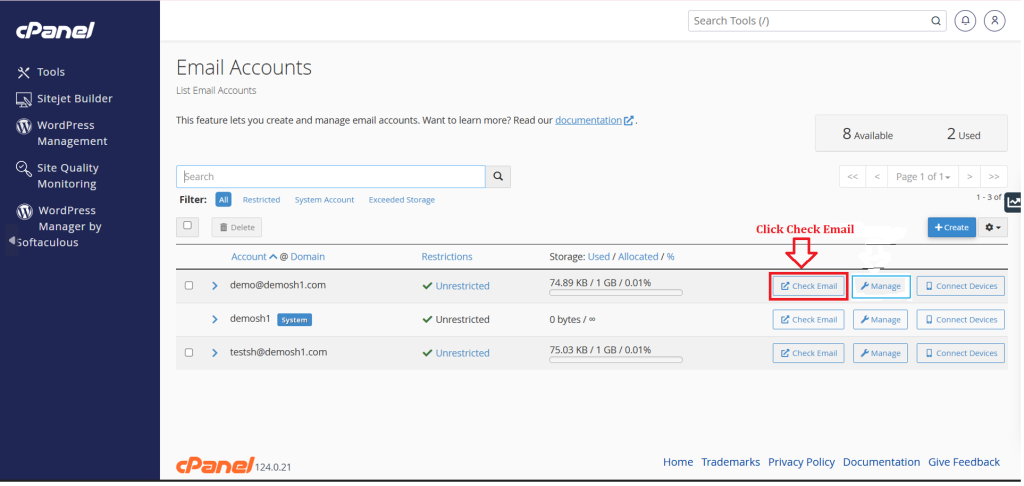1024x486 pixels.
Task: Open notifications bell icon
Action: tap(965, 21)
